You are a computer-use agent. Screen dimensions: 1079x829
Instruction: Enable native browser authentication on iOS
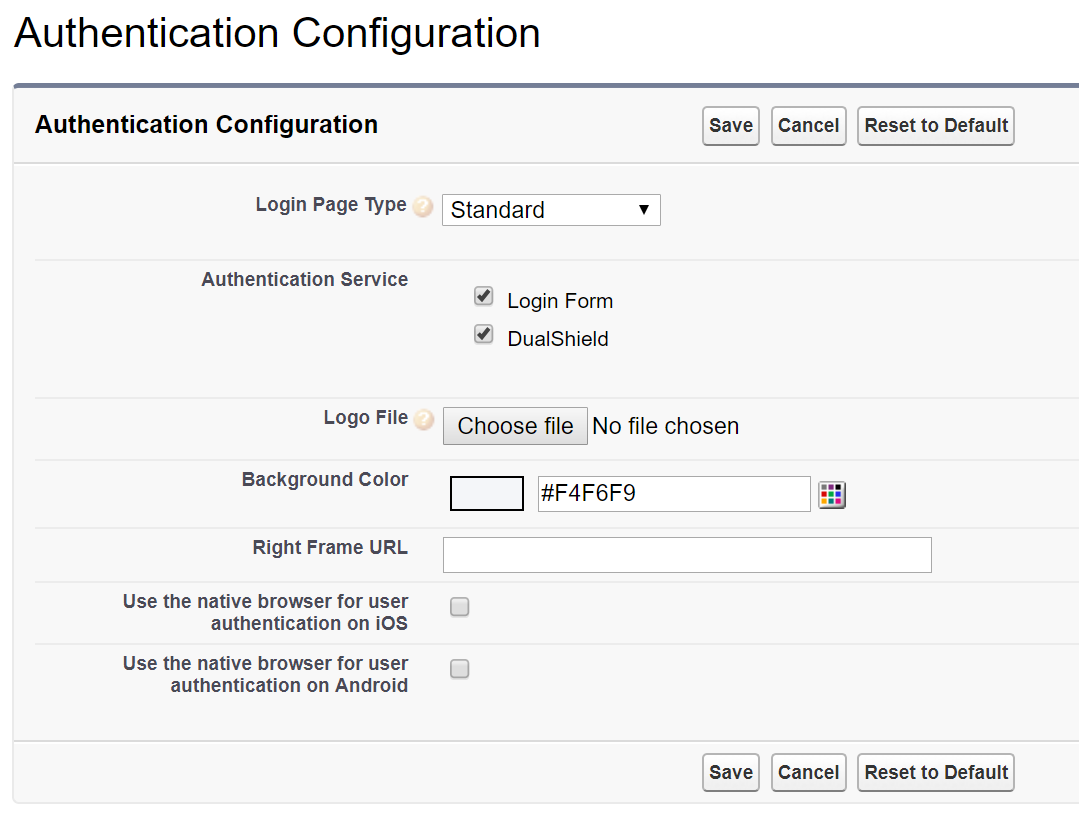point(459,607)
